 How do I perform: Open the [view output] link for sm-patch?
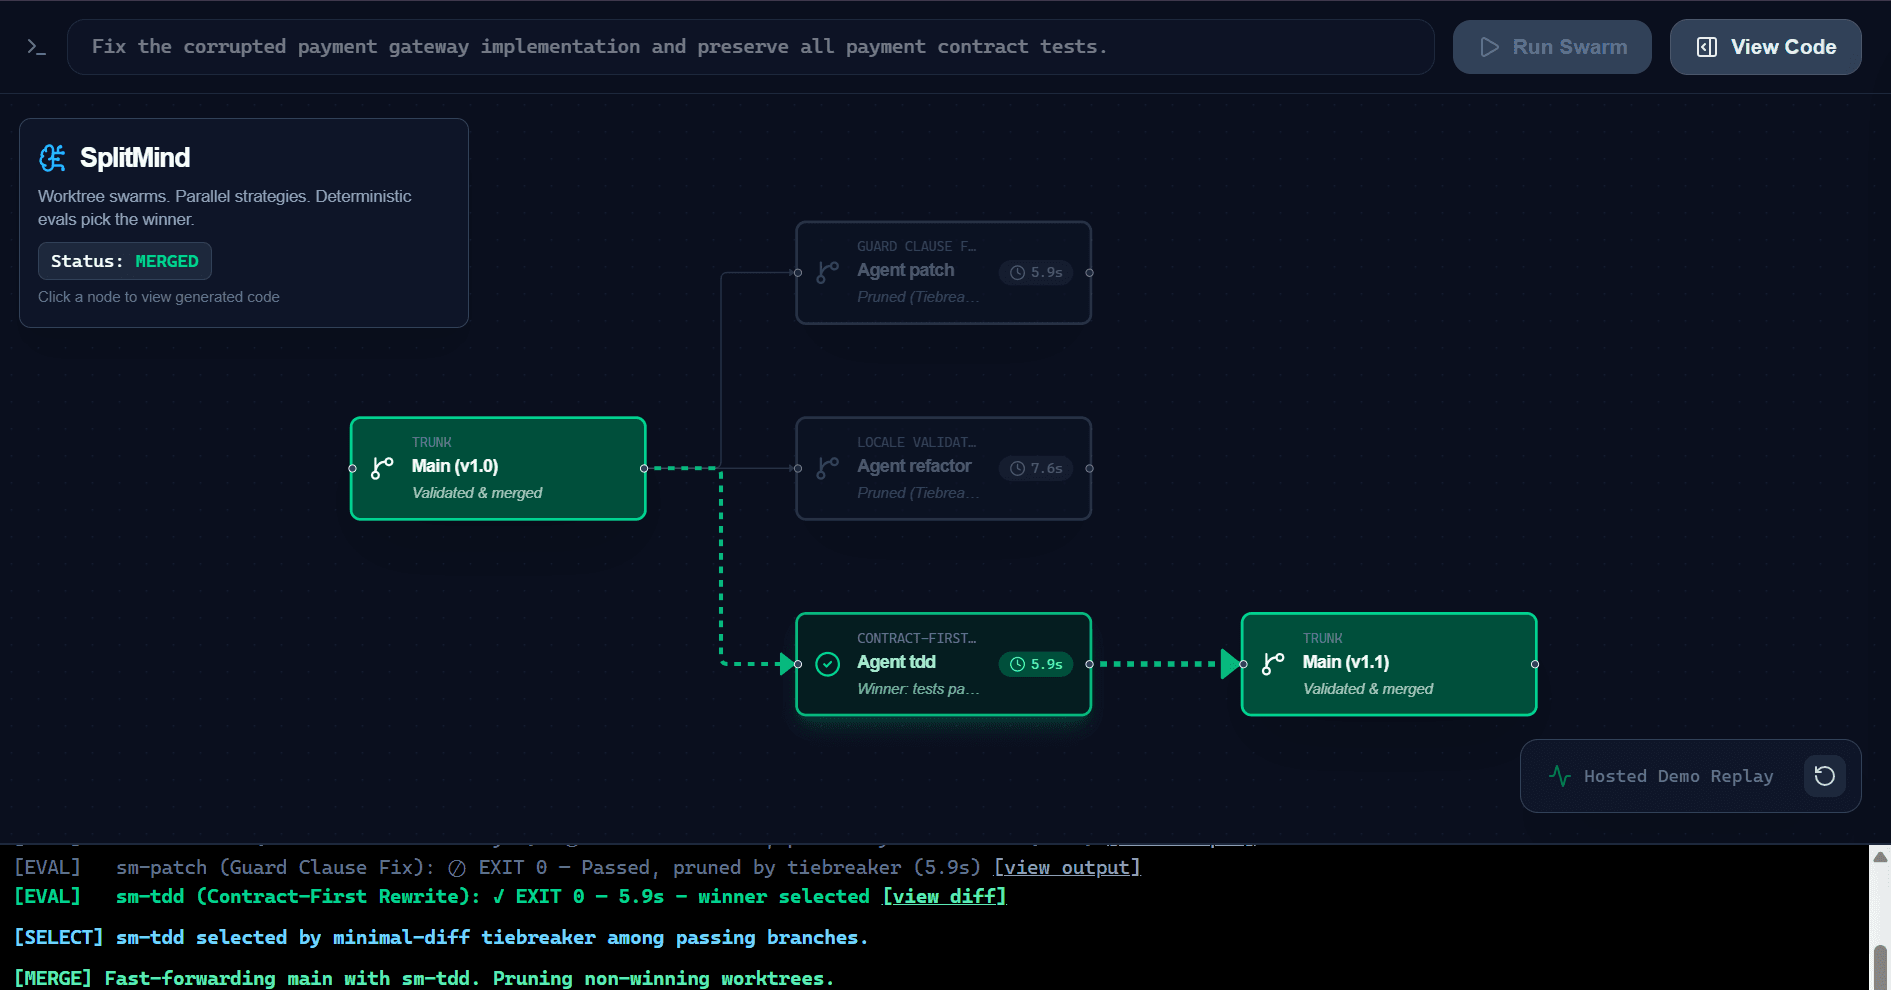pyautogui.click(x=1067, y=867)
